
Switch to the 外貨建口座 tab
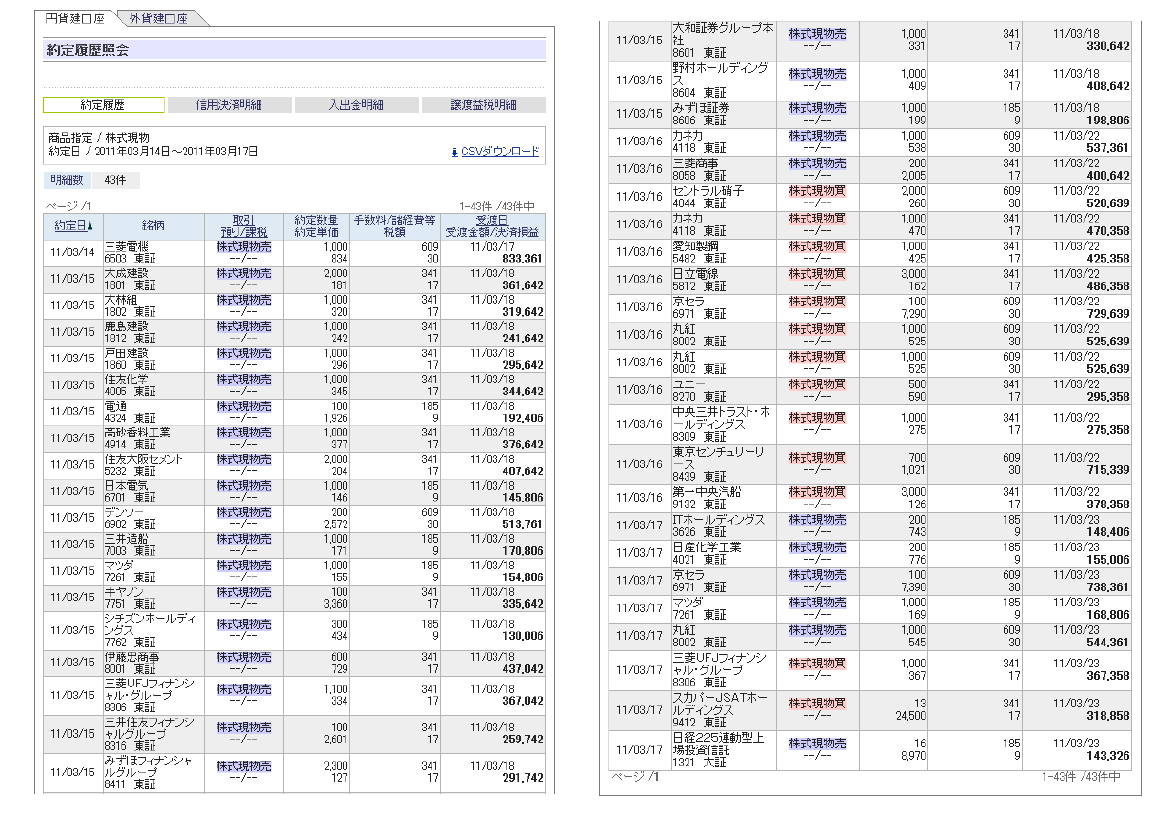pos(159,19)
